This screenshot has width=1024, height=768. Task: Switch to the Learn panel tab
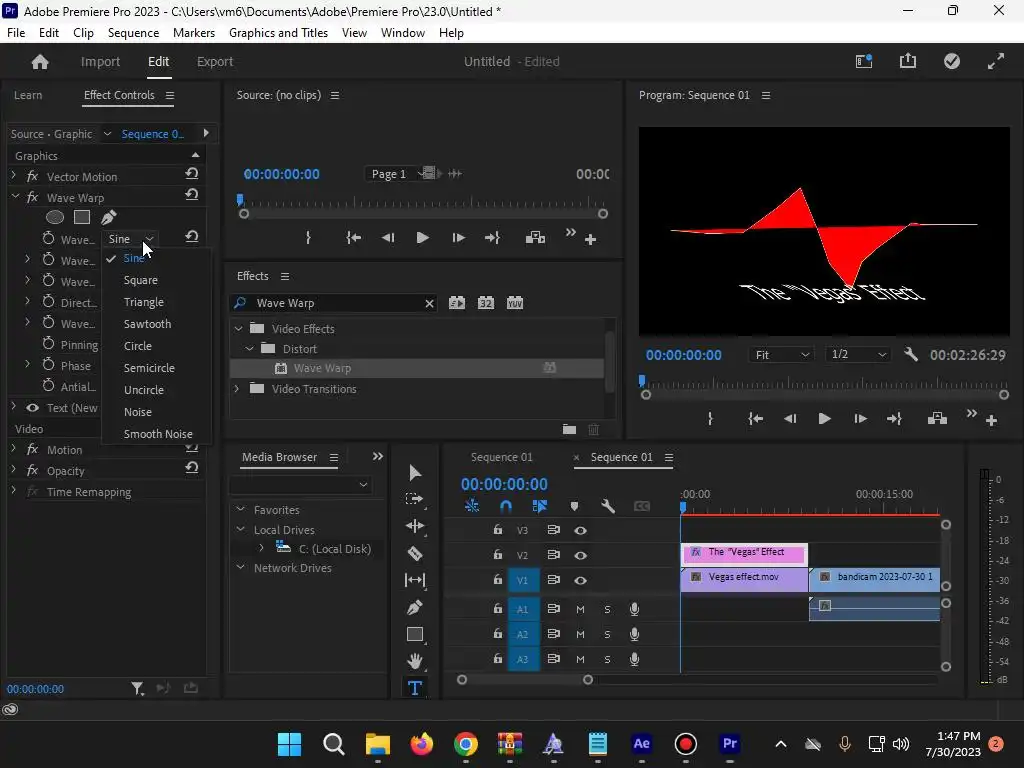pos(28,95)
